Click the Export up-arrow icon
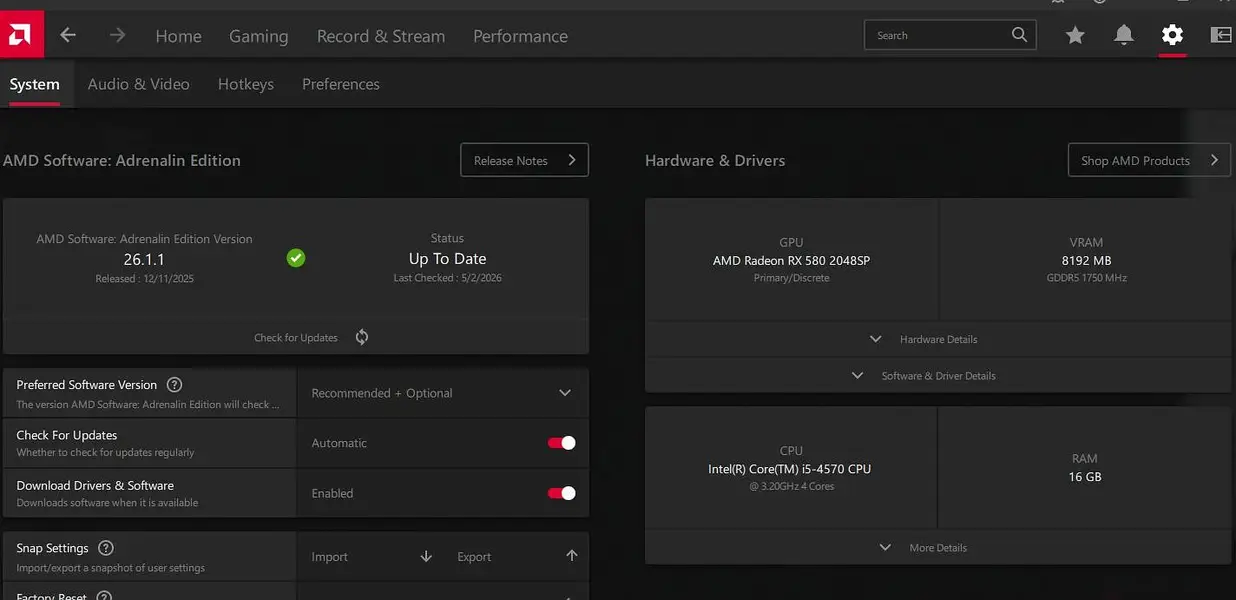The image size is (1236, 600). [572, 556]
